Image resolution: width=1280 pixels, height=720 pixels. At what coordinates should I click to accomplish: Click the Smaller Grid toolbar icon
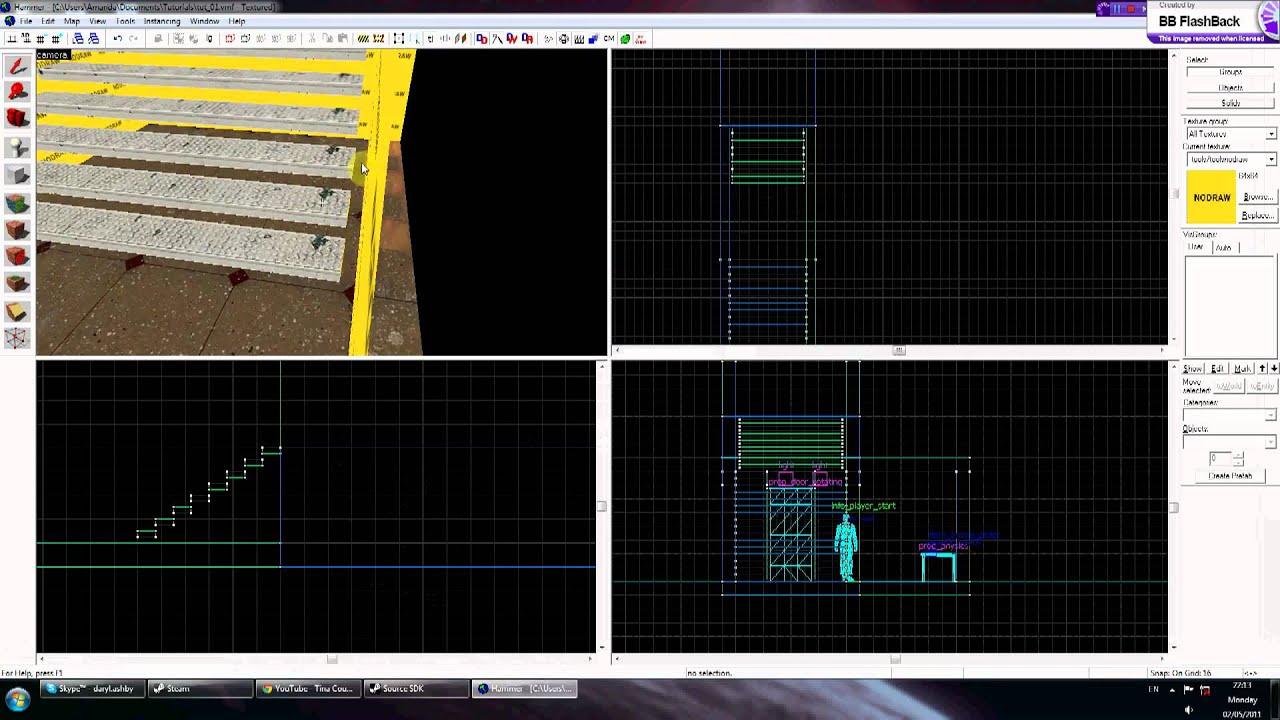[x=40, y=39]
